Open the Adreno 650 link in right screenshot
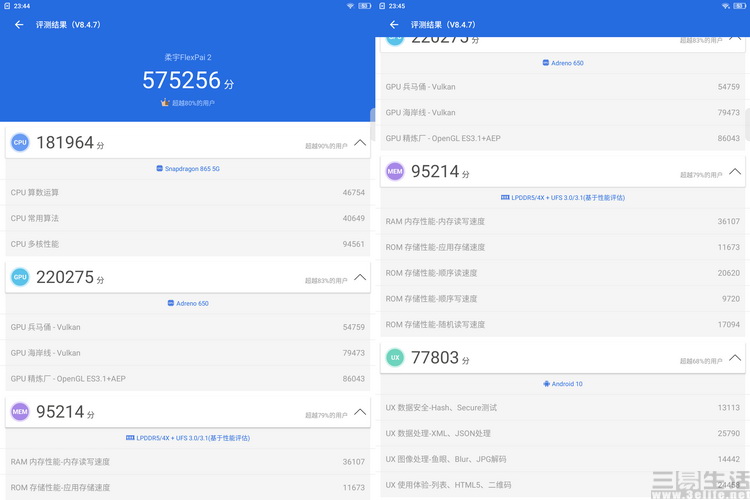 click(x=563, y=63)
